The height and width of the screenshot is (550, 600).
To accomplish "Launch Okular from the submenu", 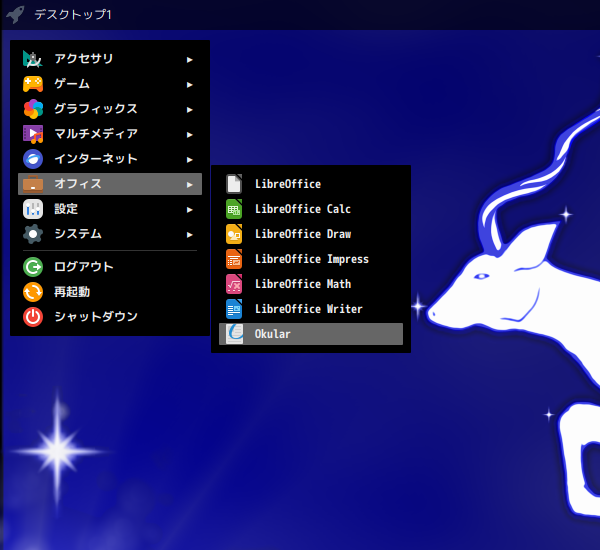I will [x=311, y=334].
